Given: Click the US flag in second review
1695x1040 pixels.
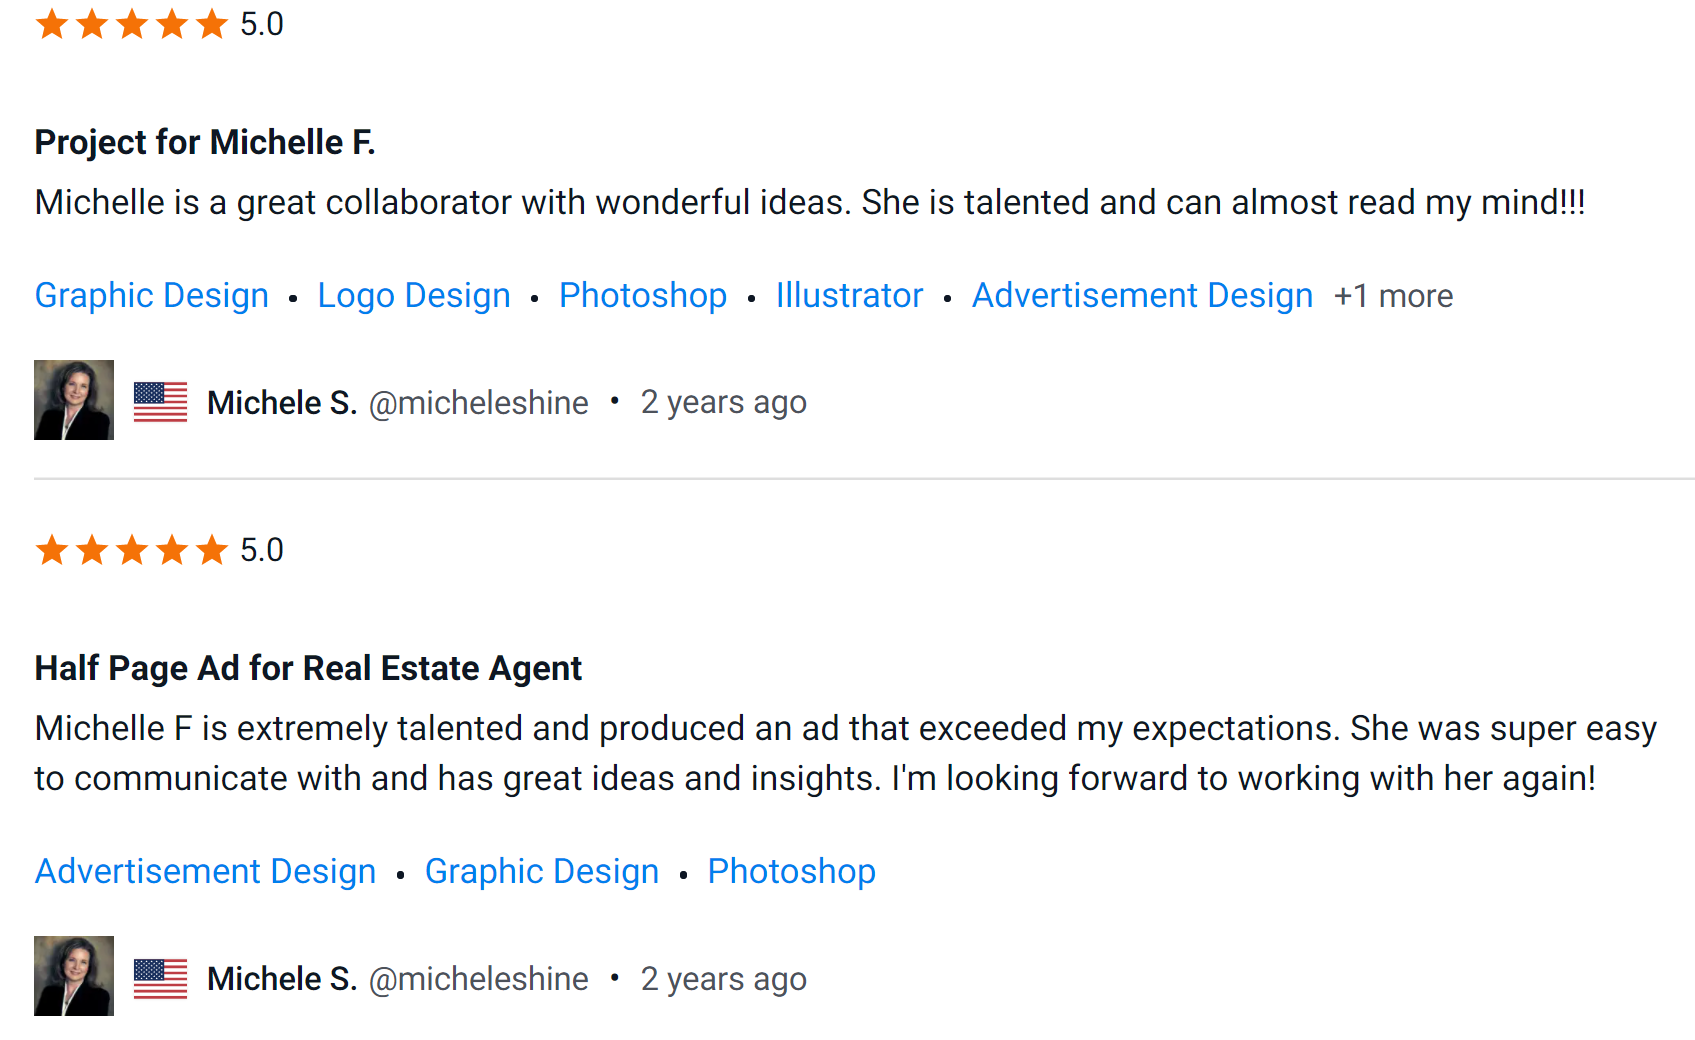Looking at the screenshot, I should pos(160,978).
